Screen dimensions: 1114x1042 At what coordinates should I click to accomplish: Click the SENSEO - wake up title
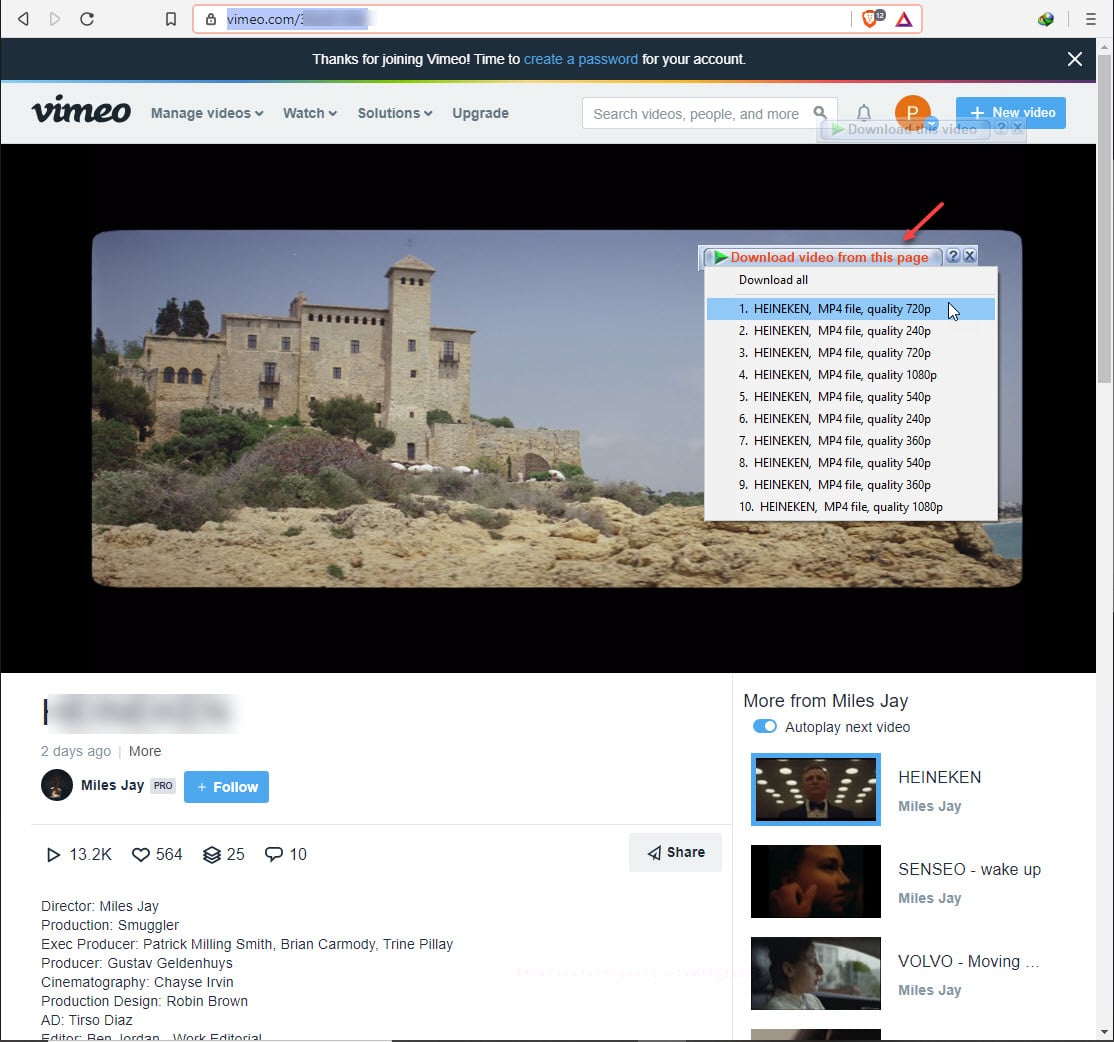pos(969,869)
